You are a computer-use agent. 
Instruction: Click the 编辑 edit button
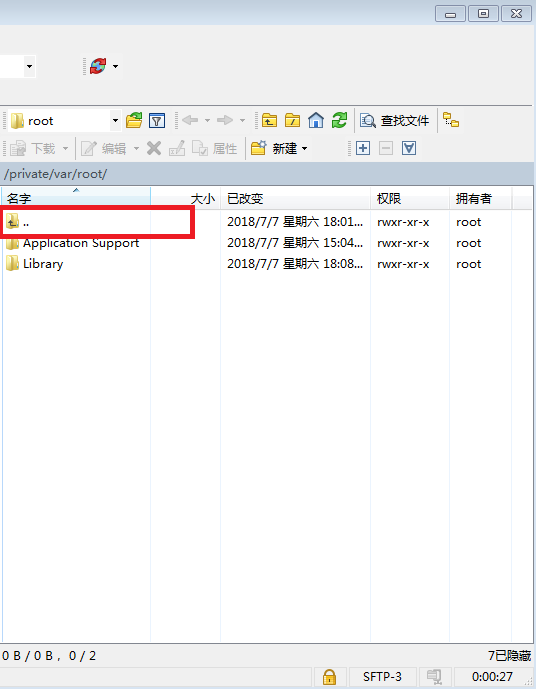(x=104, y=149)
